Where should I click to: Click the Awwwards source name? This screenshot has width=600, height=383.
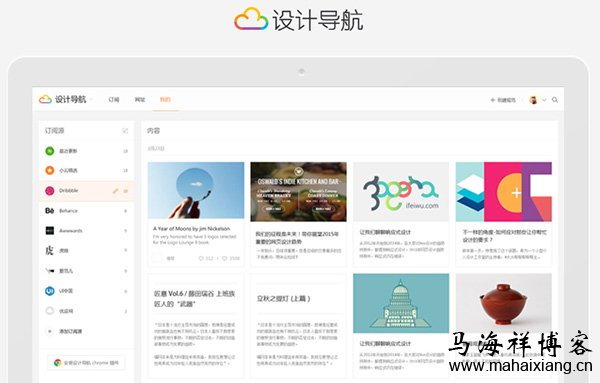71,231
